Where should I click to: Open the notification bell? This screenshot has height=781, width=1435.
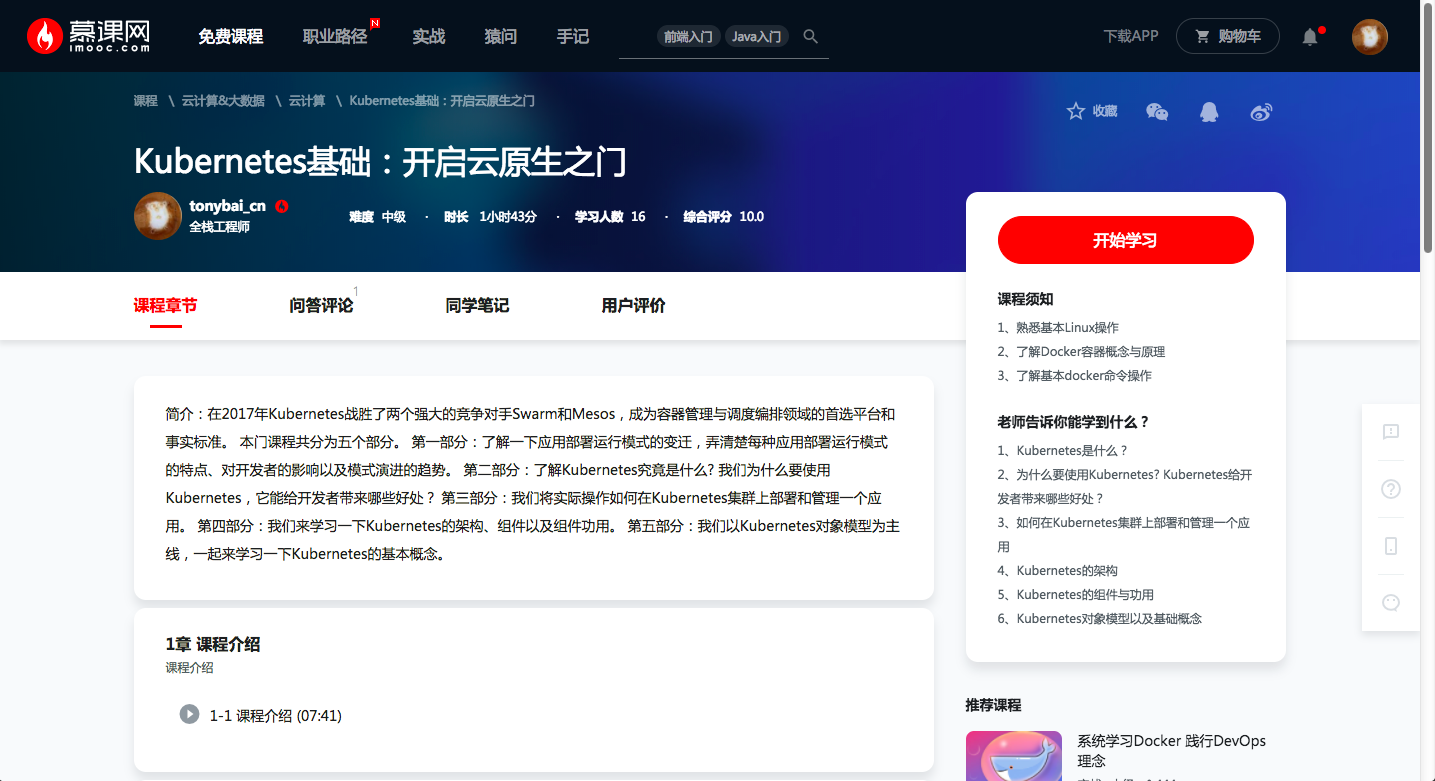pos(1310,37)
